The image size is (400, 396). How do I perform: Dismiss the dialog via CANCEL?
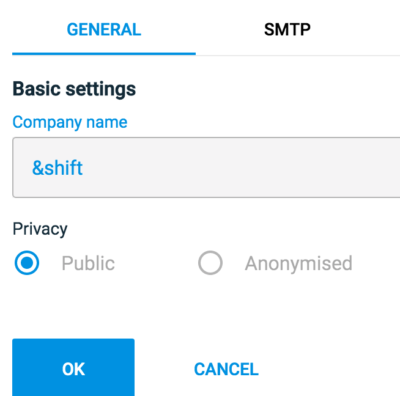click(226, 369)
